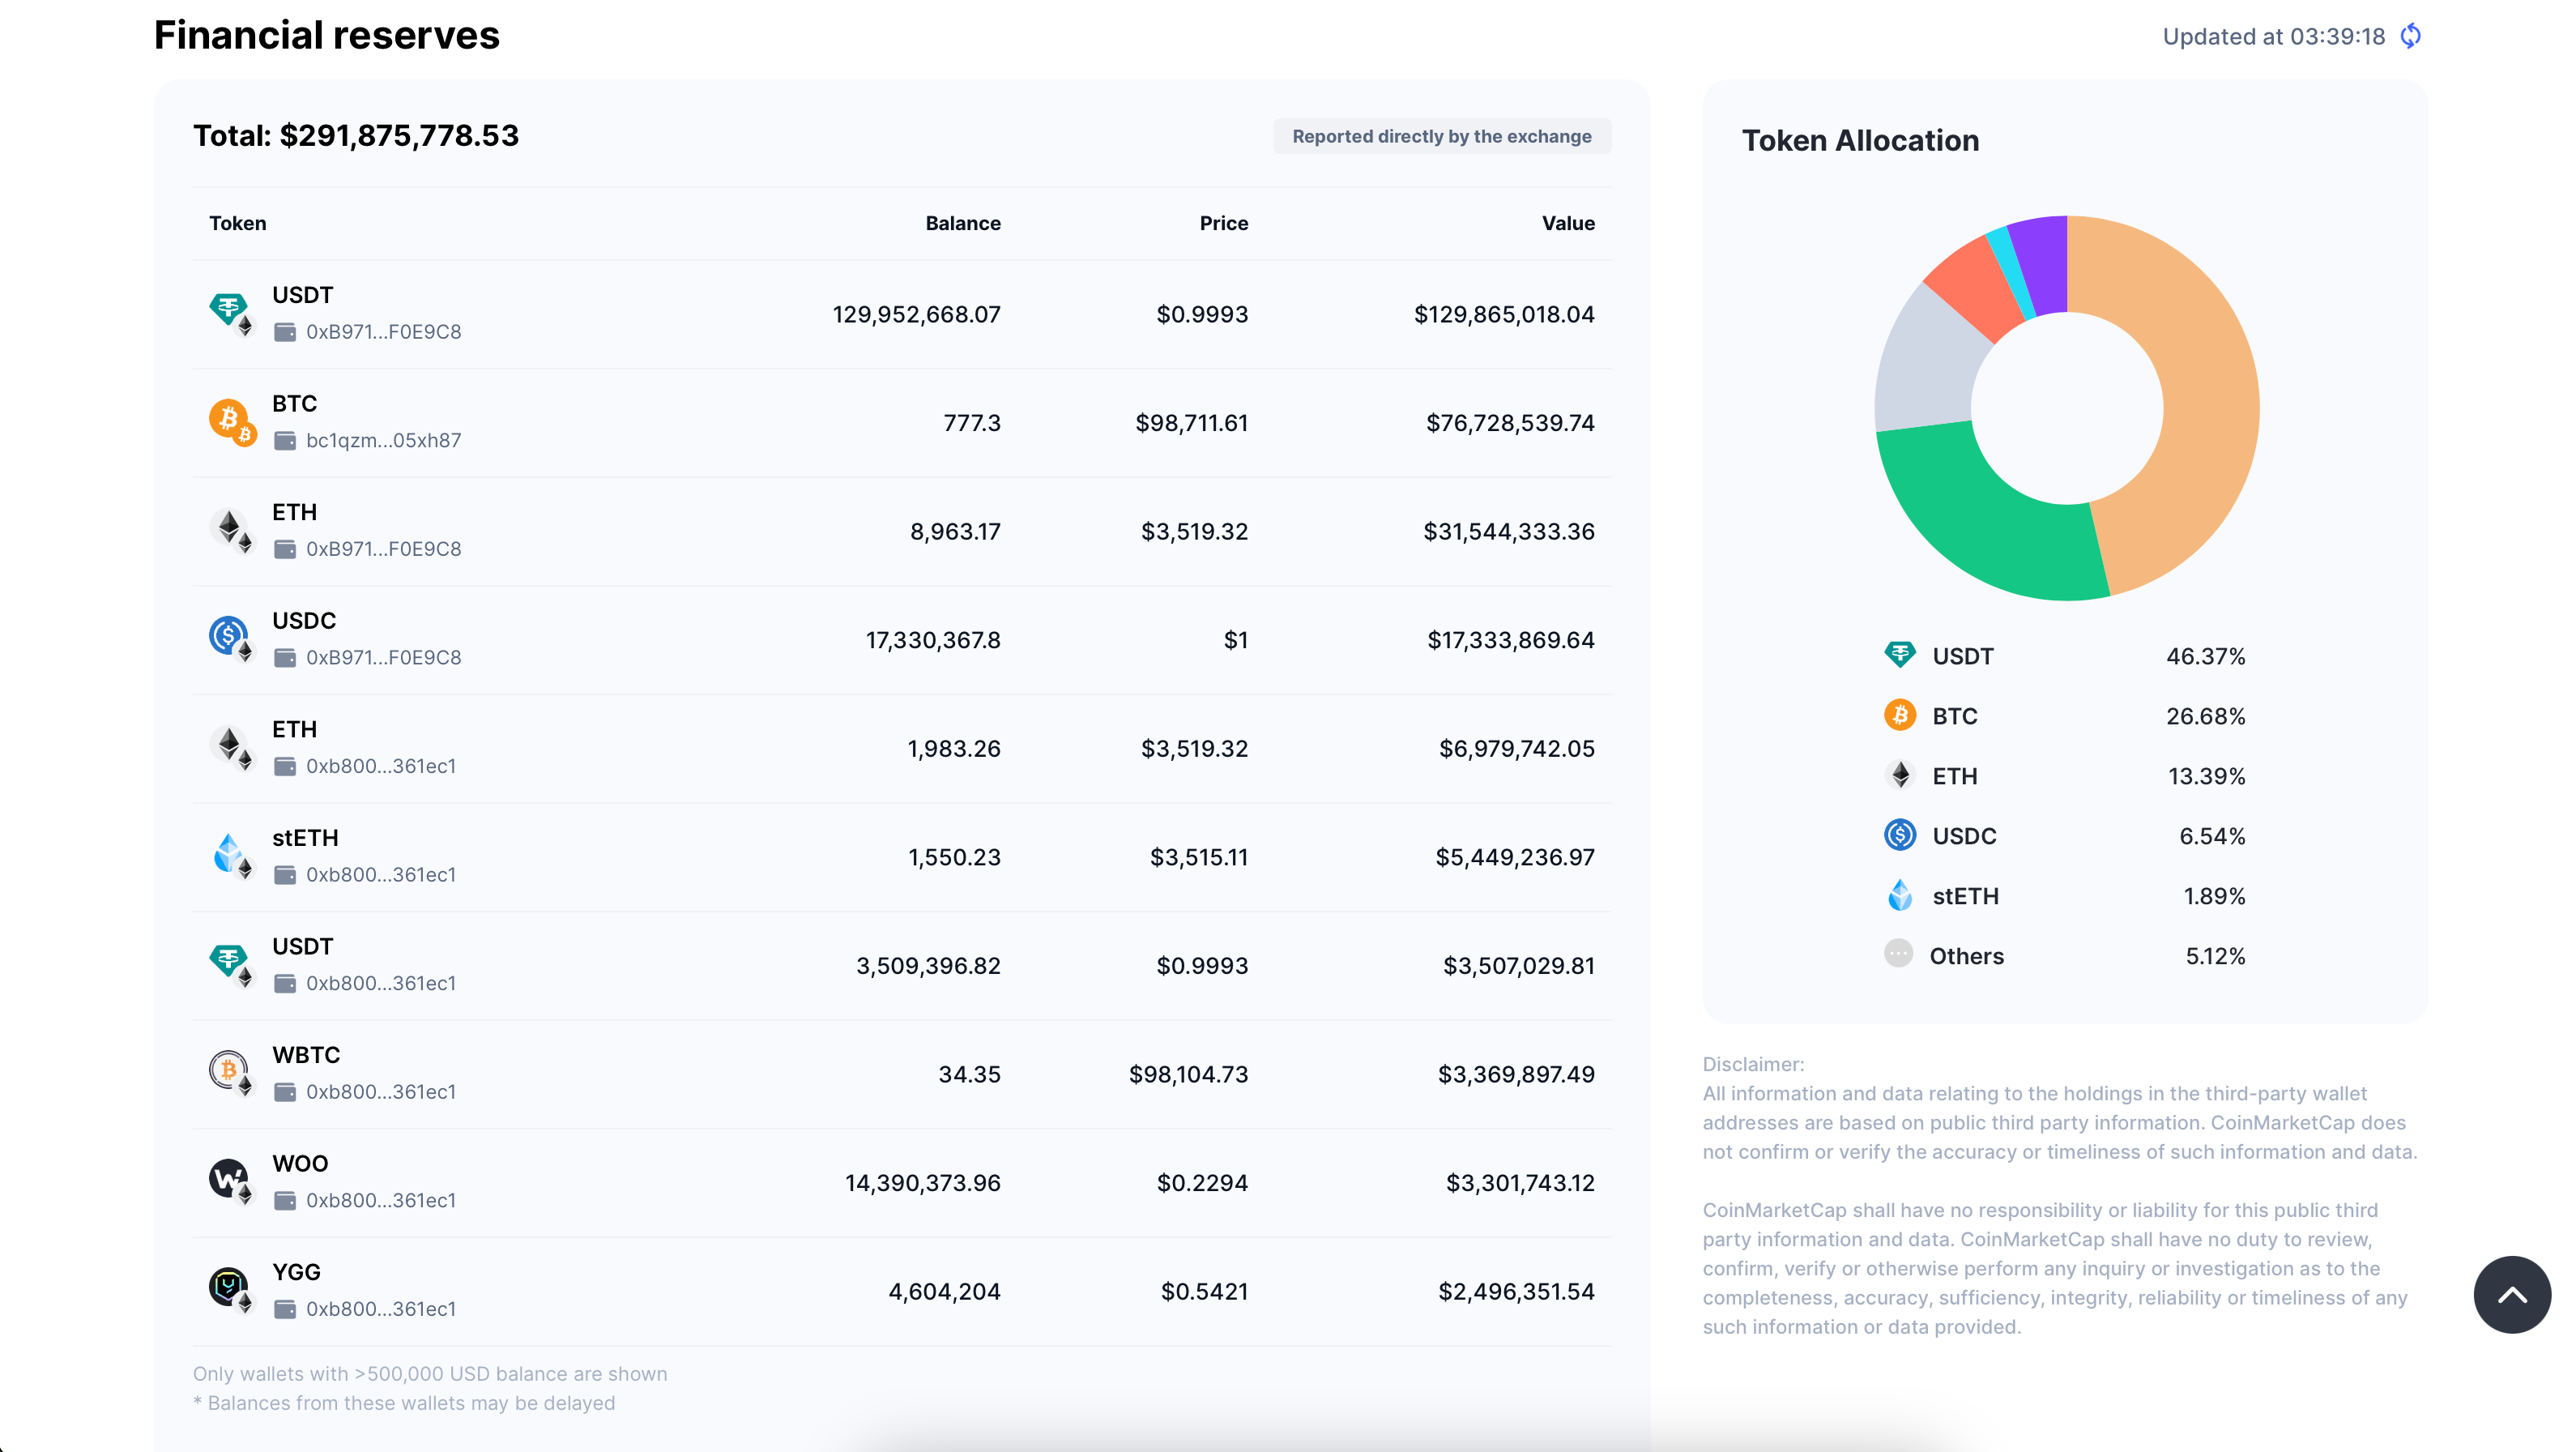
Task: Click the 'Updated at 03:39:18' timestamp
Action: coord(2274,36)
